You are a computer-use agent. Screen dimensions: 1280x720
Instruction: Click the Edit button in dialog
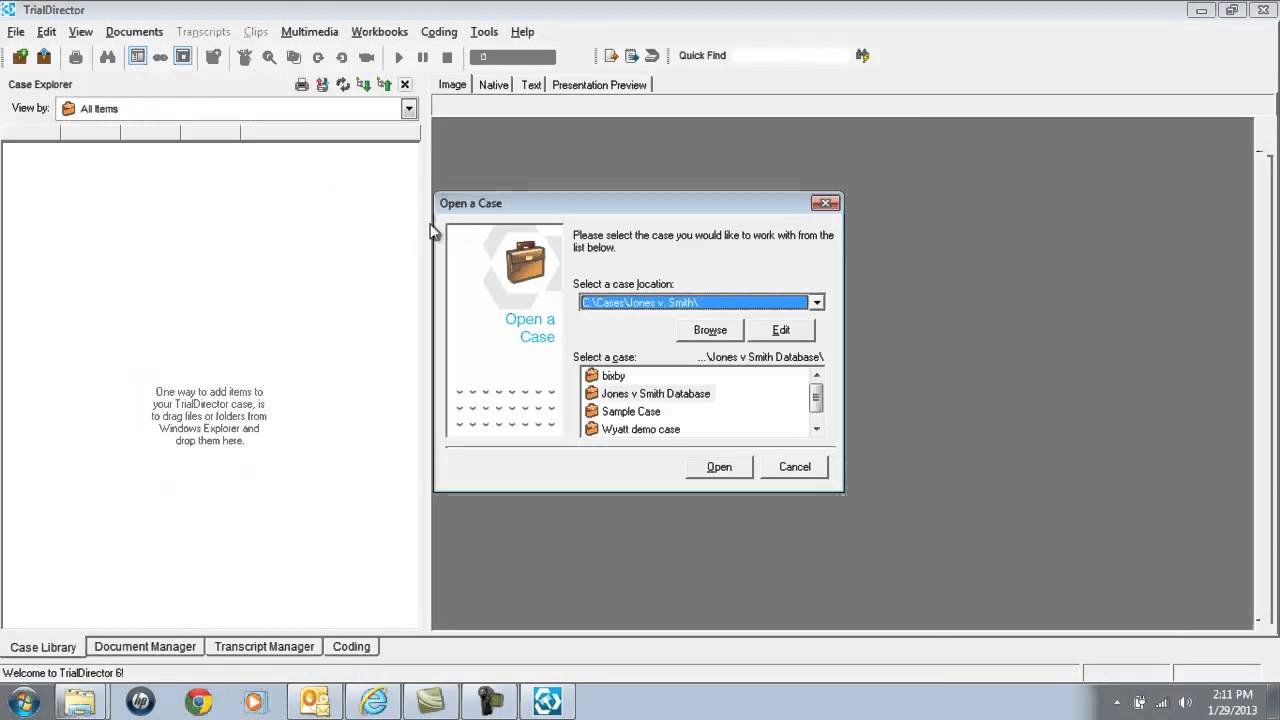[x=781, y=330]
